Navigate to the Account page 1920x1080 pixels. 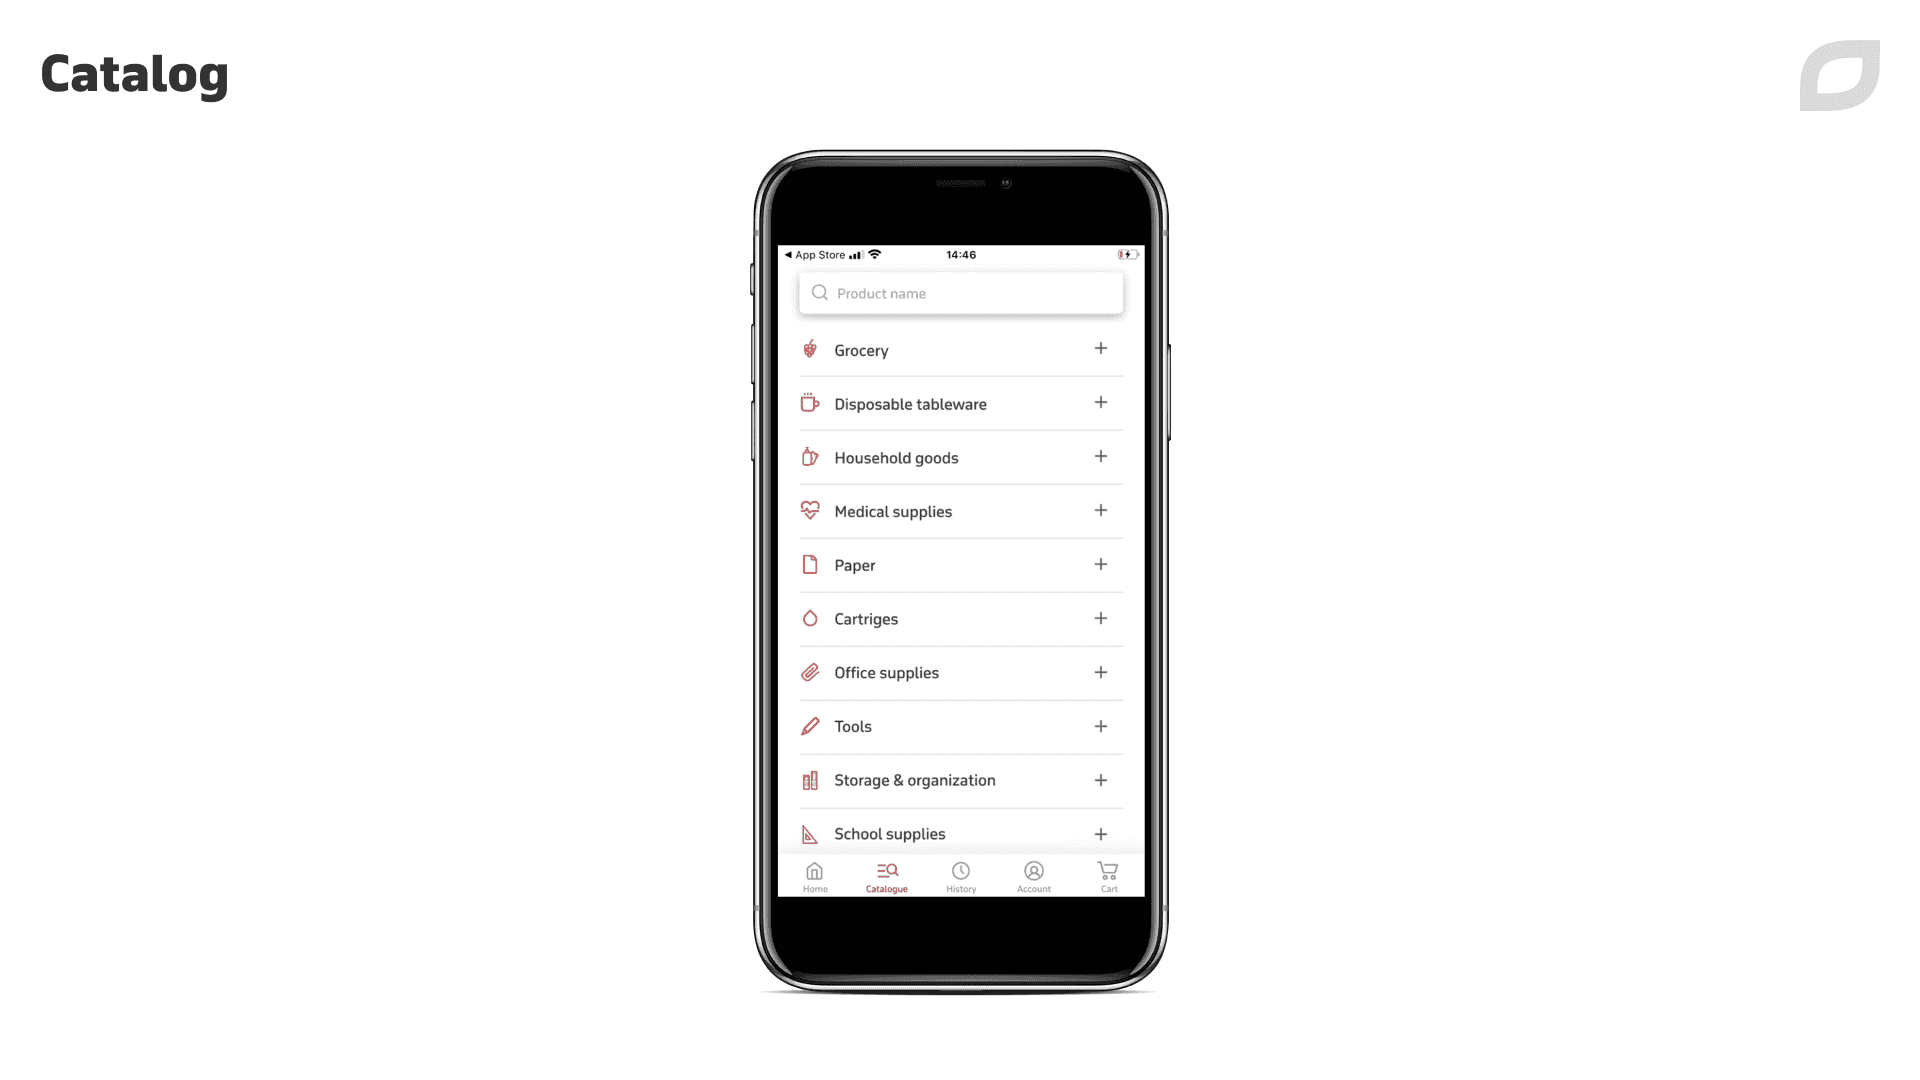(x=1034, y=876)
